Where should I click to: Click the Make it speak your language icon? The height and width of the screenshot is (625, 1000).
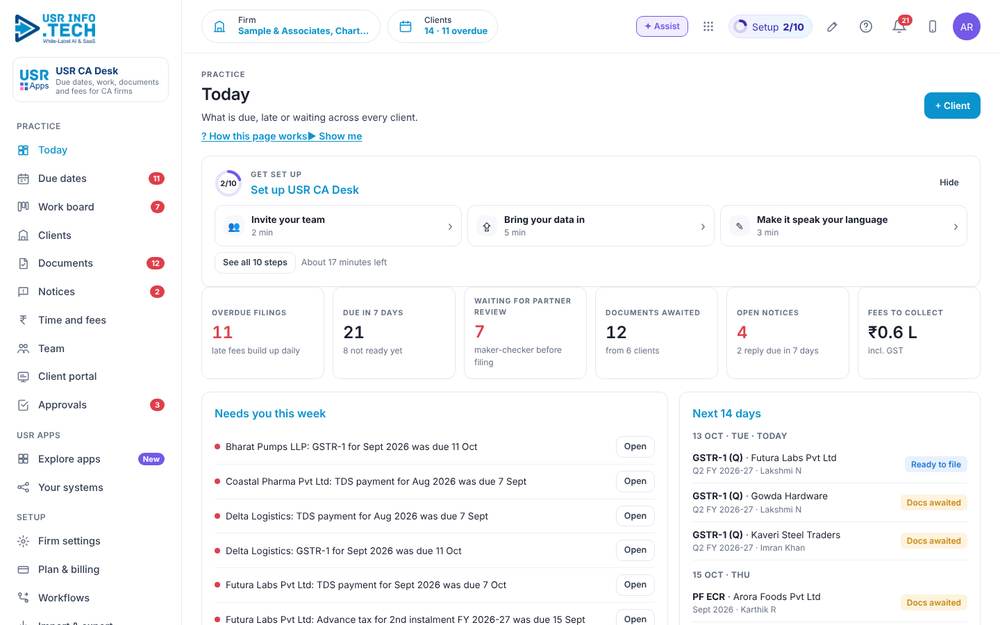click(740, 226)
